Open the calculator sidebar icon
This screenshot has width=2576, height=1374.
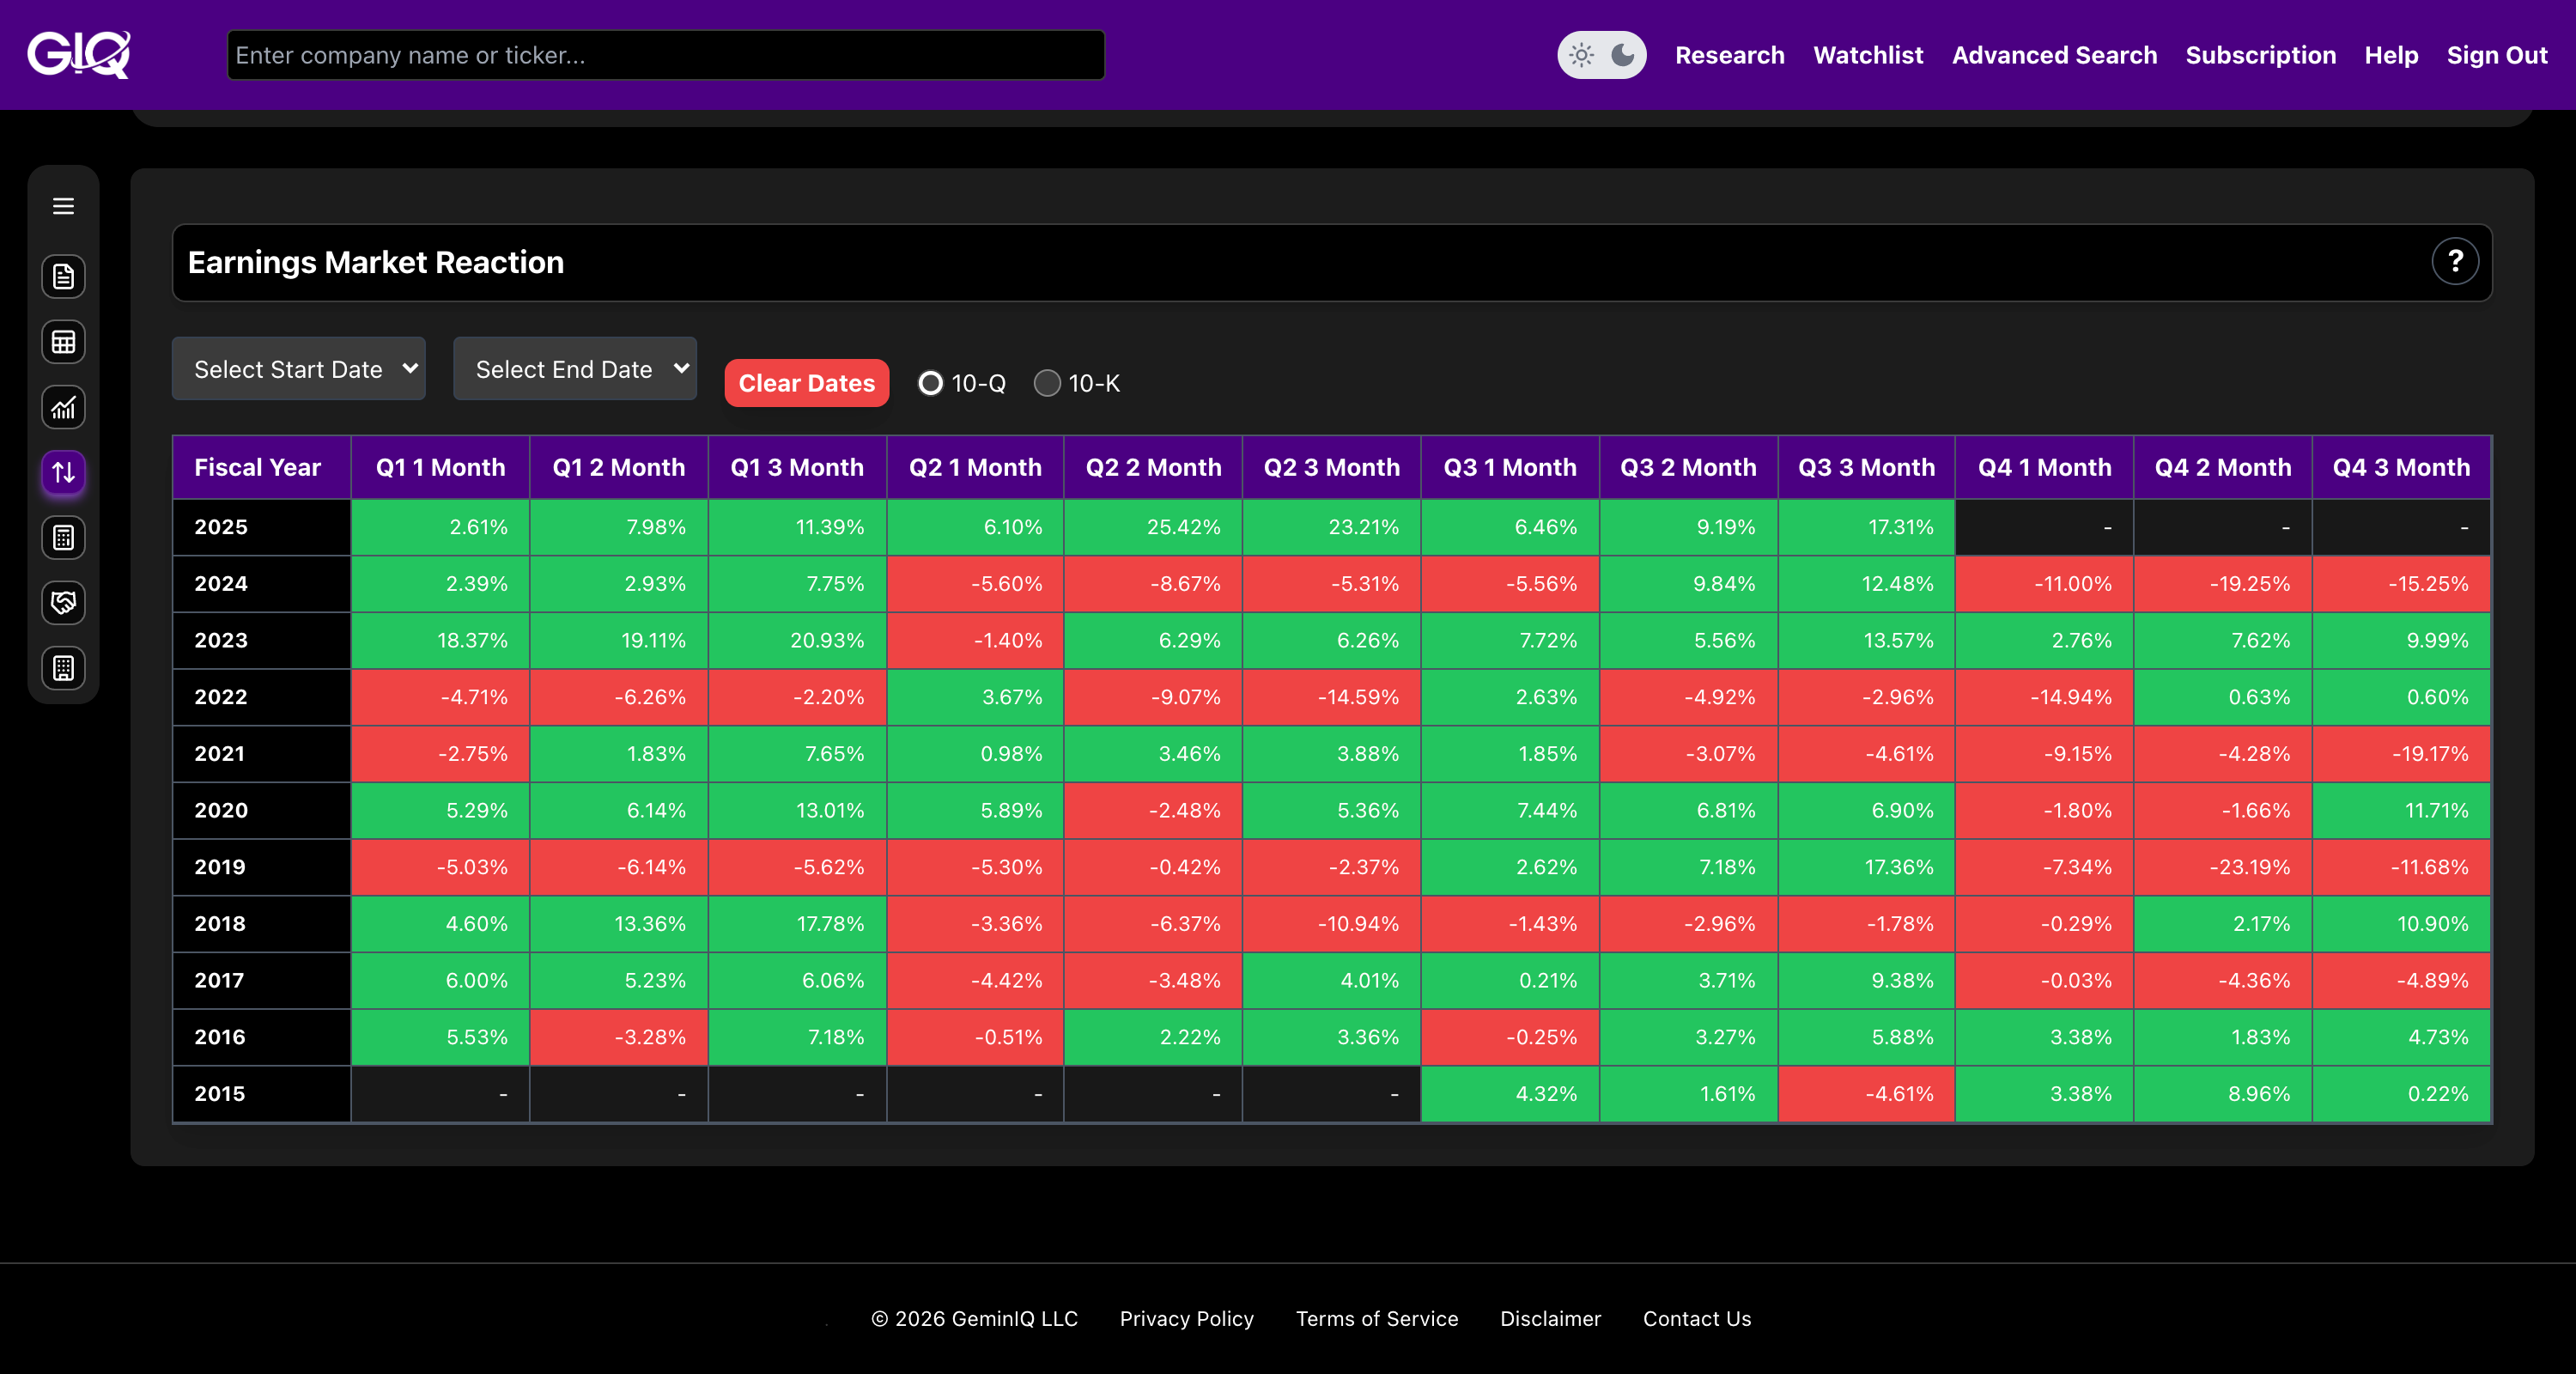tap(63, 538)
